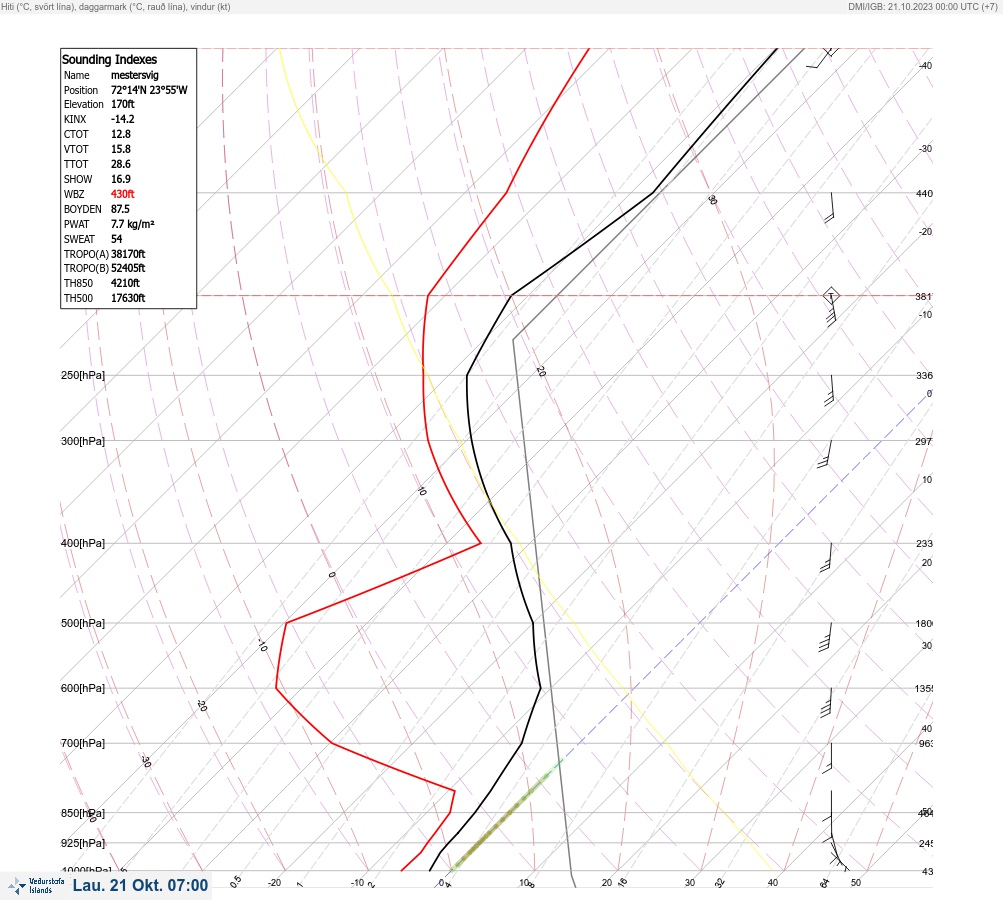
Task: Click the 300[hPa] pressure label
Action: pos(83,441)
